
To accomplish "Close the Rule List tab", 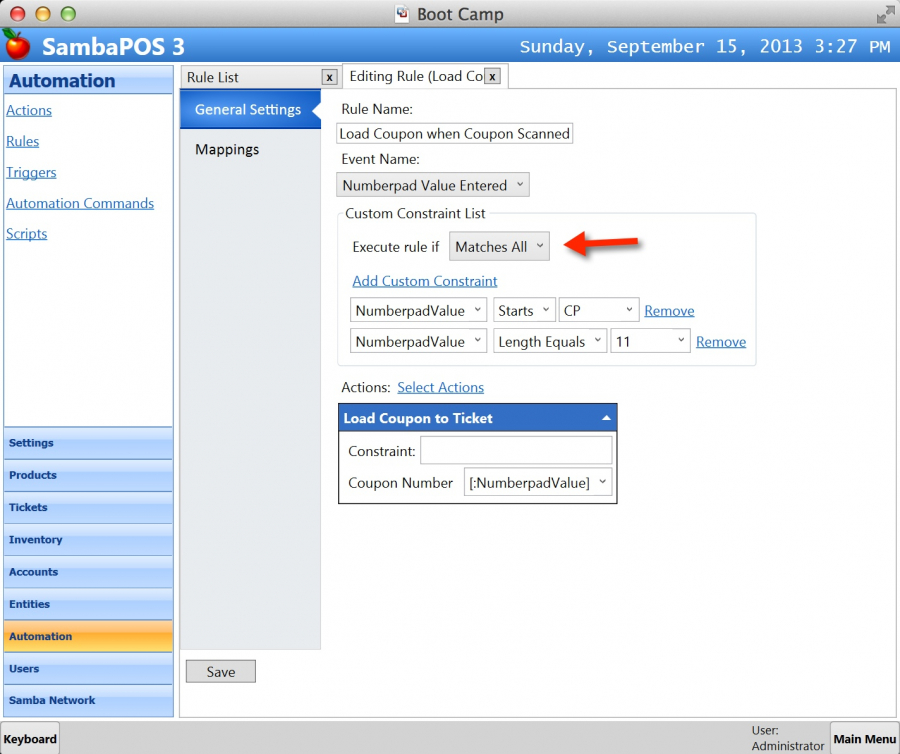I will 329,77.
